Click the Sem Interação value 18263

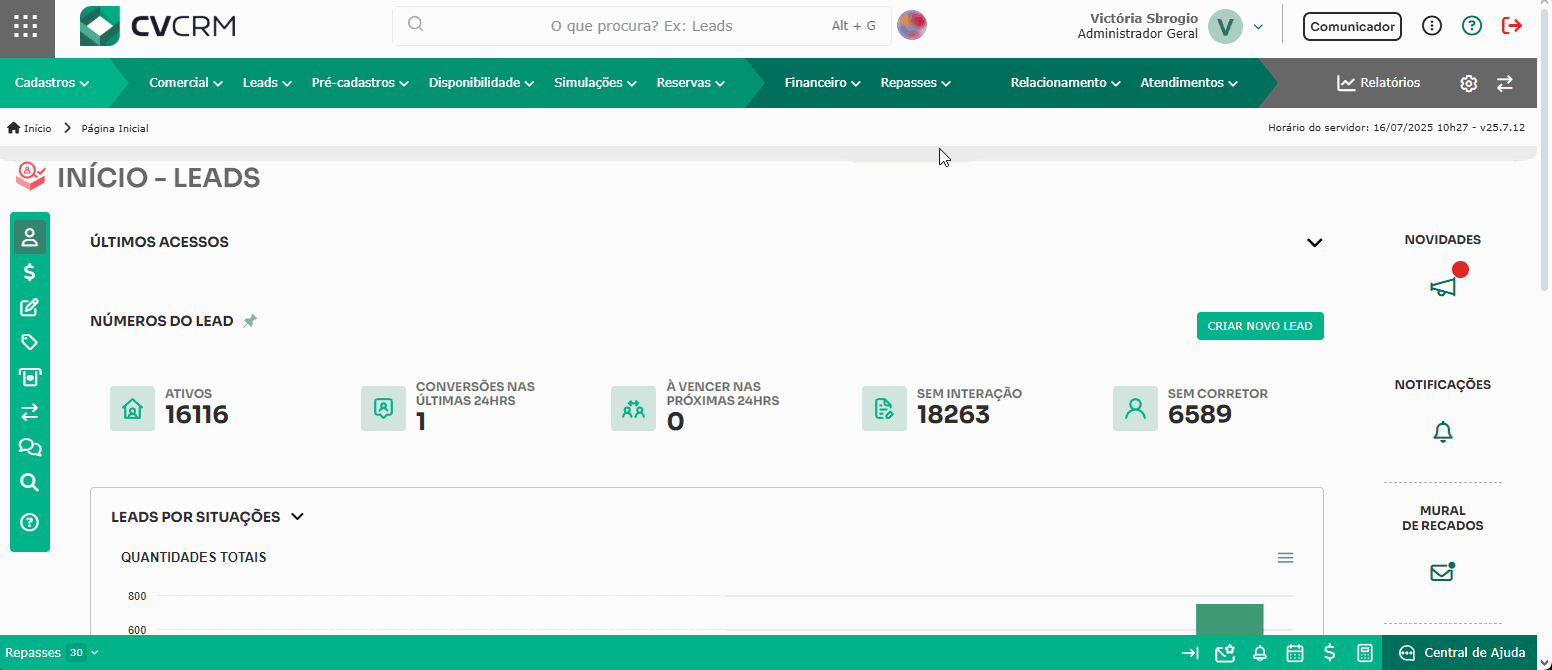coord(953,415)
